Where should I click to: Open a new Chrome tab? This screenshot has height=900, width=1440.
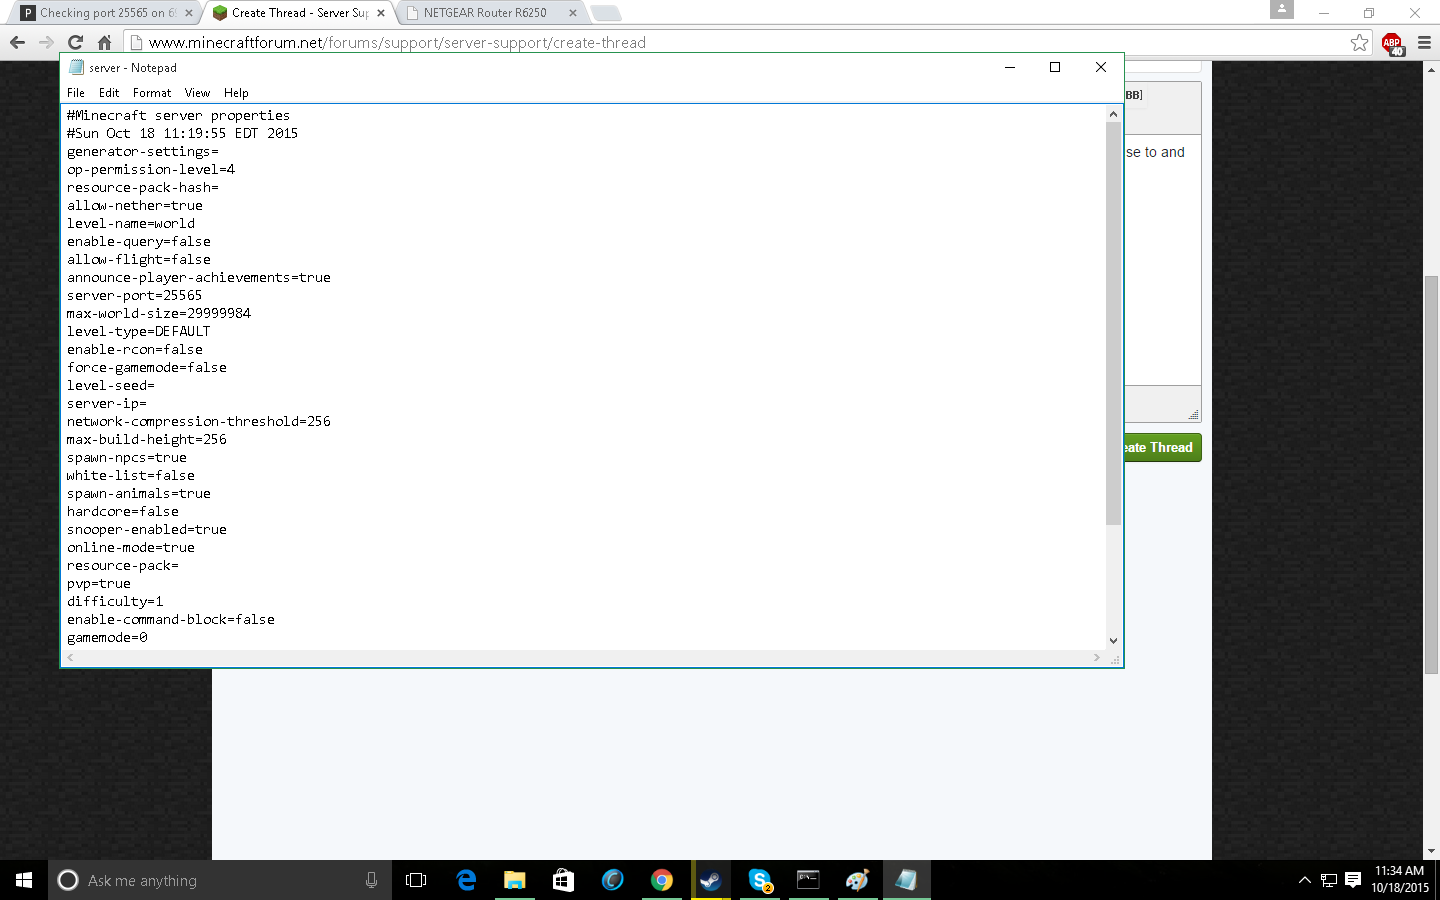click(x=606, y=13)
